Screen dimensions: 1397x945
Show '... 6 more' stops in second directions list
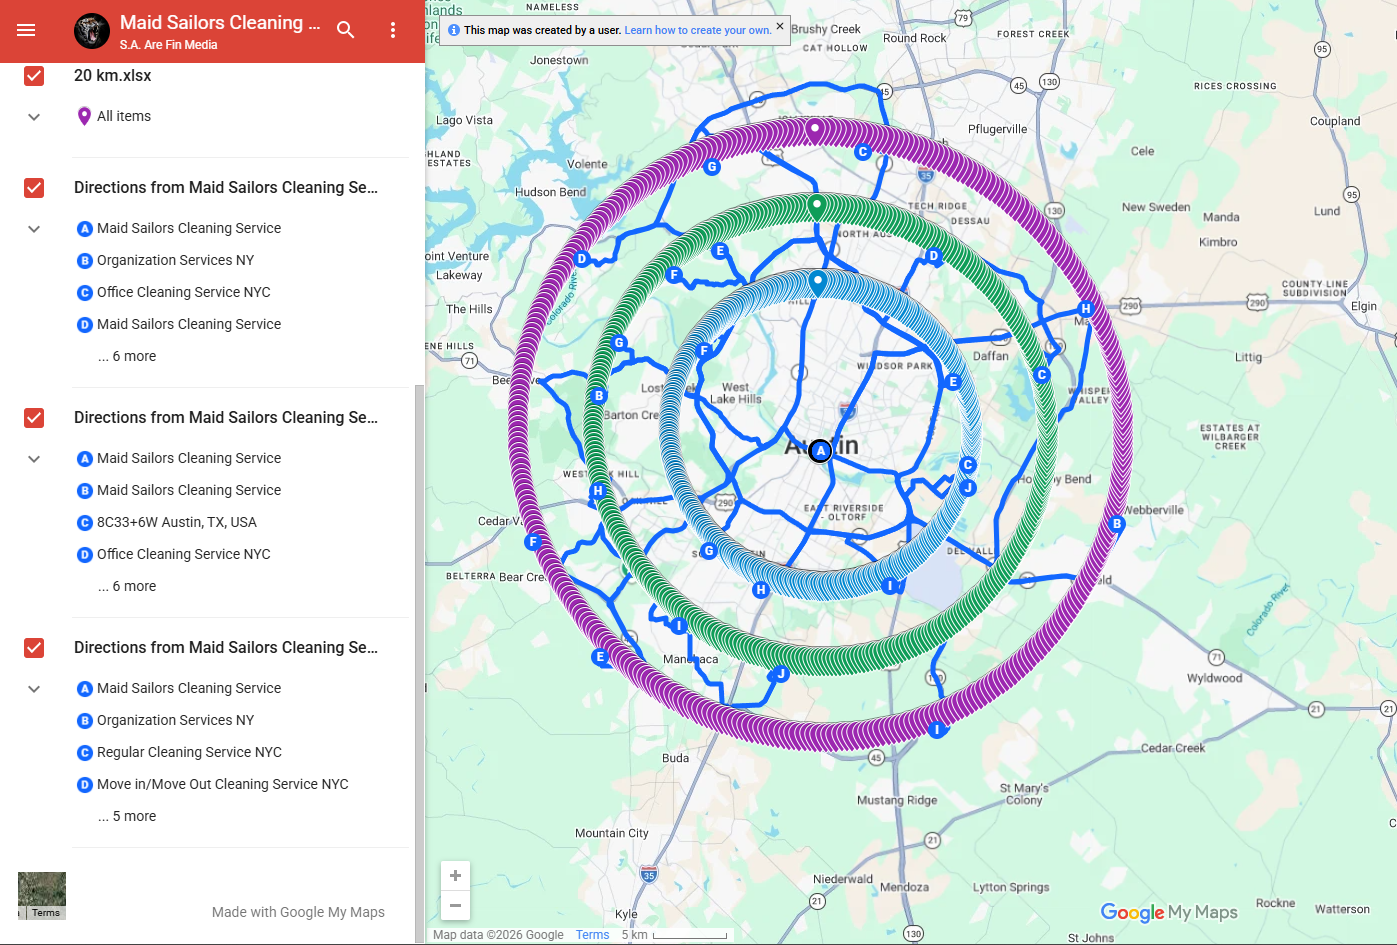point(127,586)
